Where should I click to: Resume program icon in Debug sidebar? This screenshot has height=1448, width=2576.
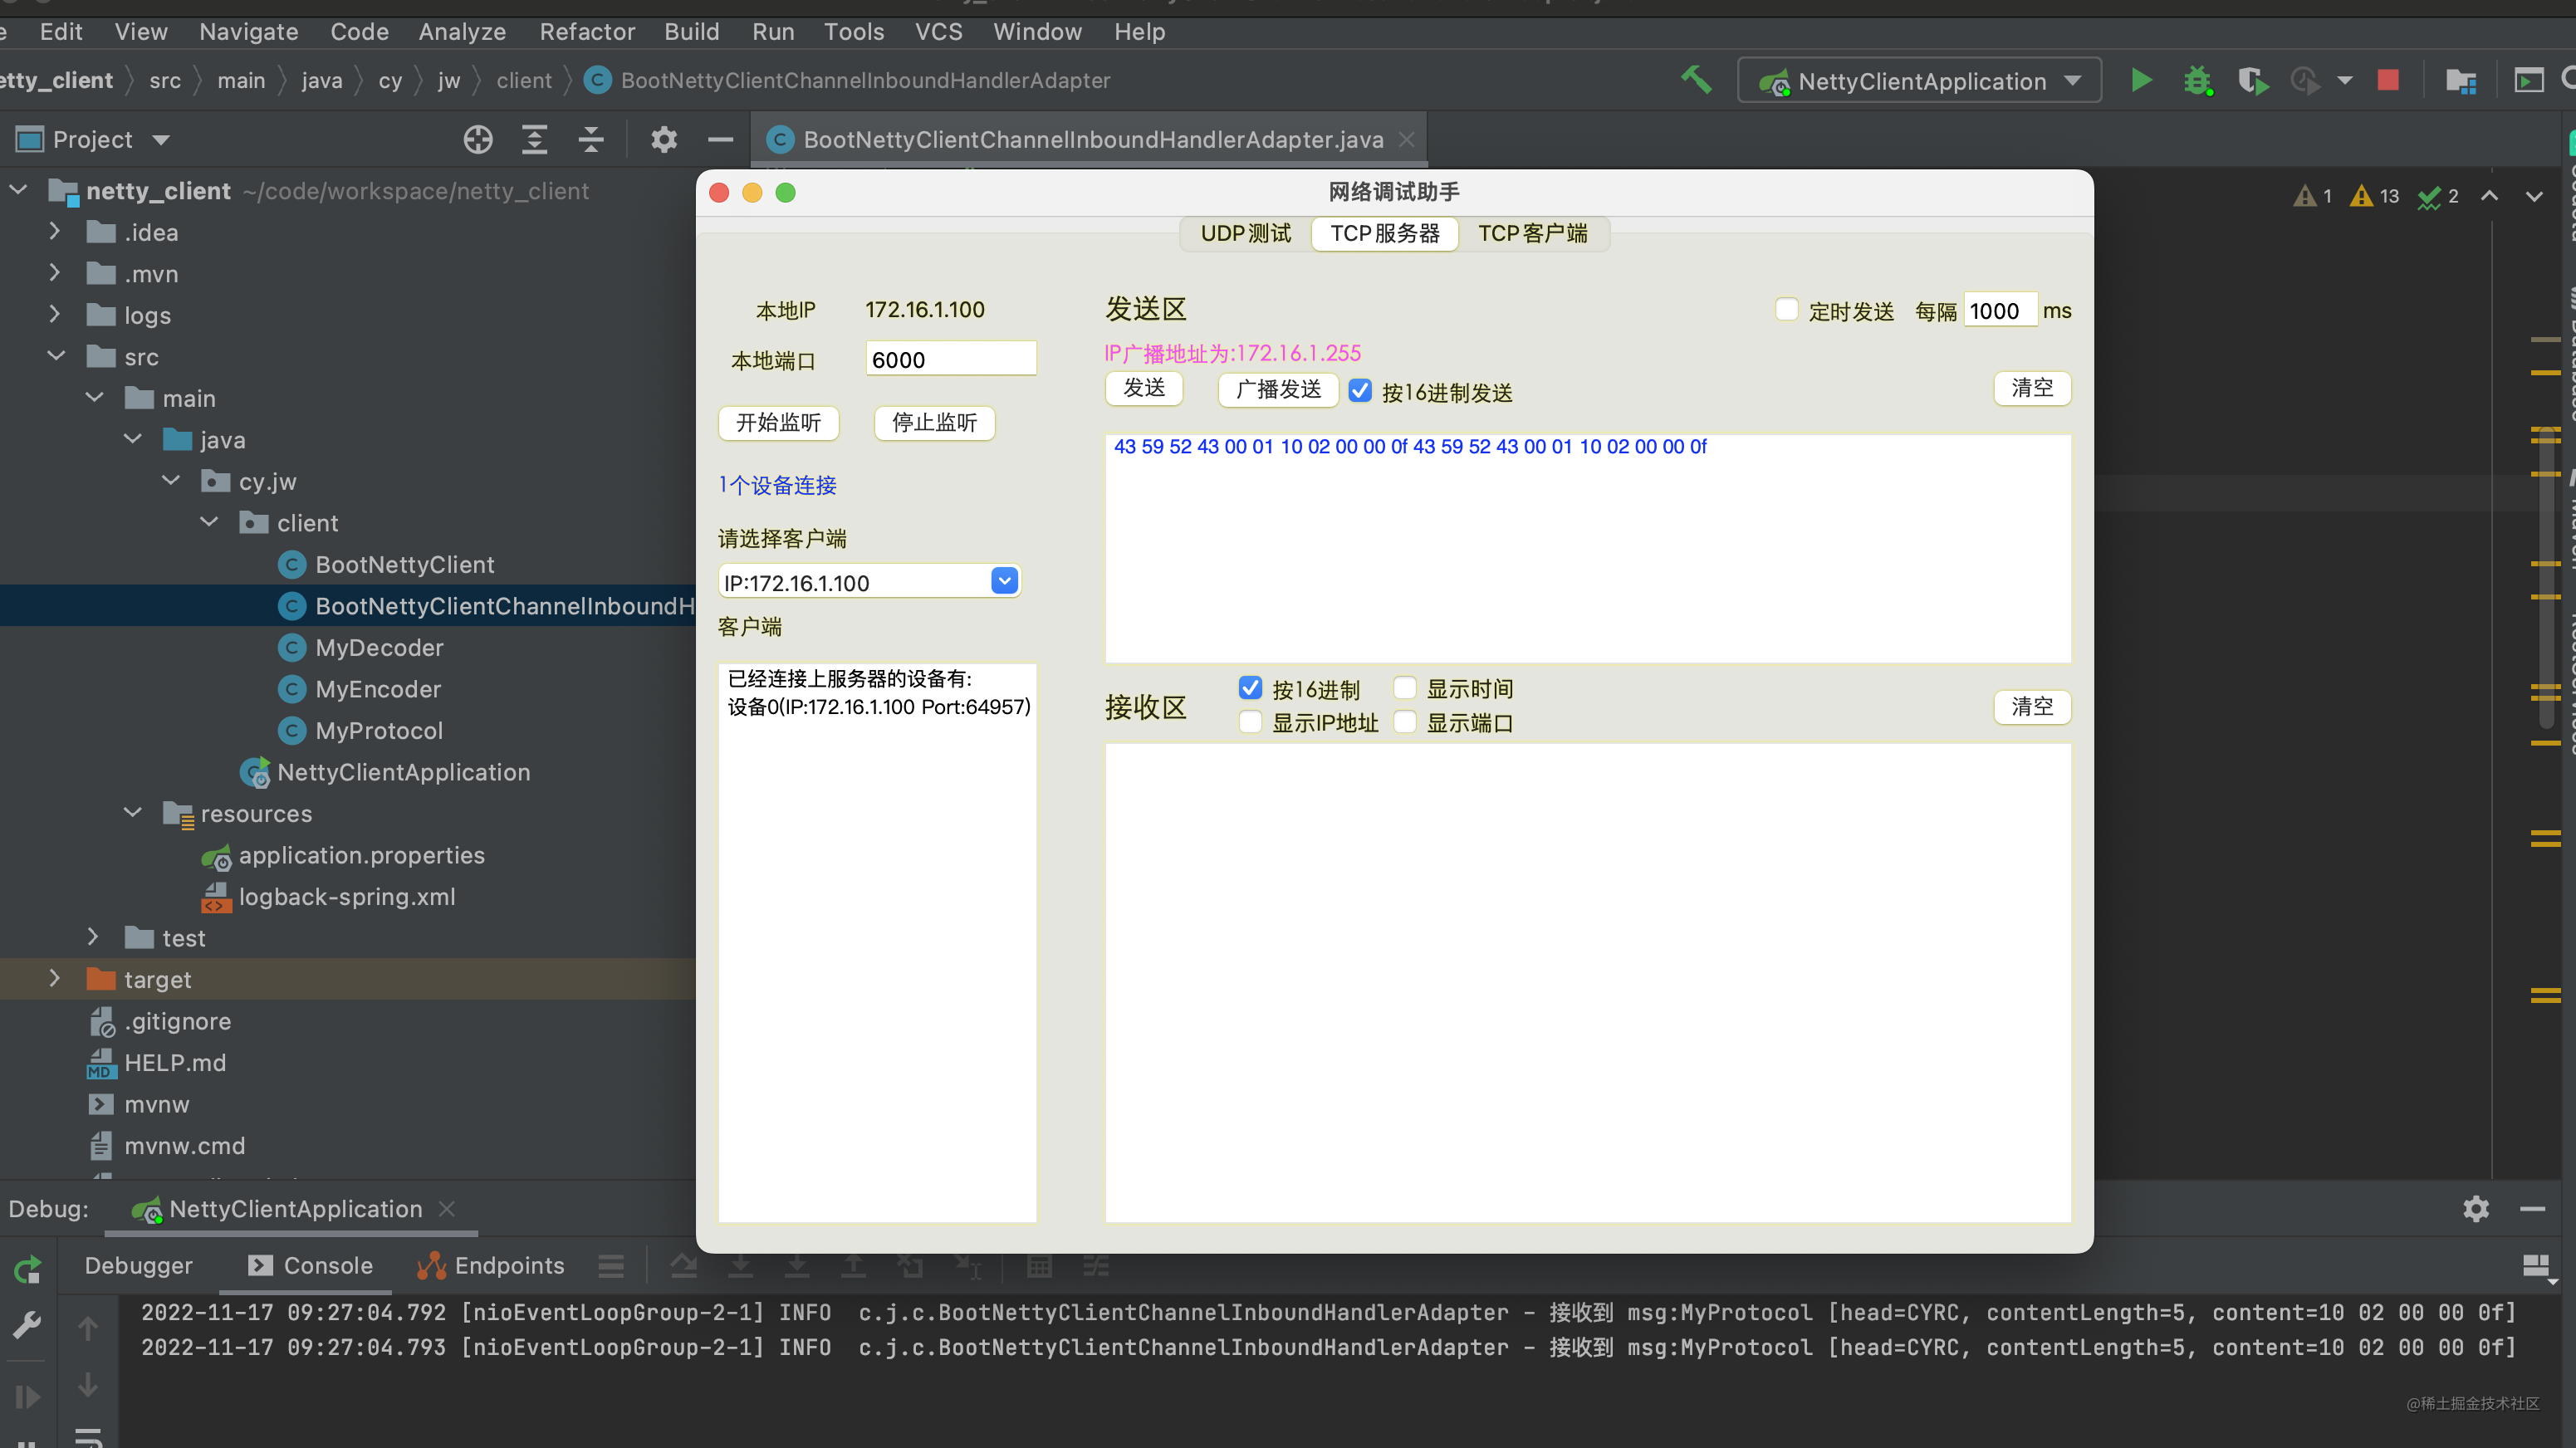pos(27,1396)
